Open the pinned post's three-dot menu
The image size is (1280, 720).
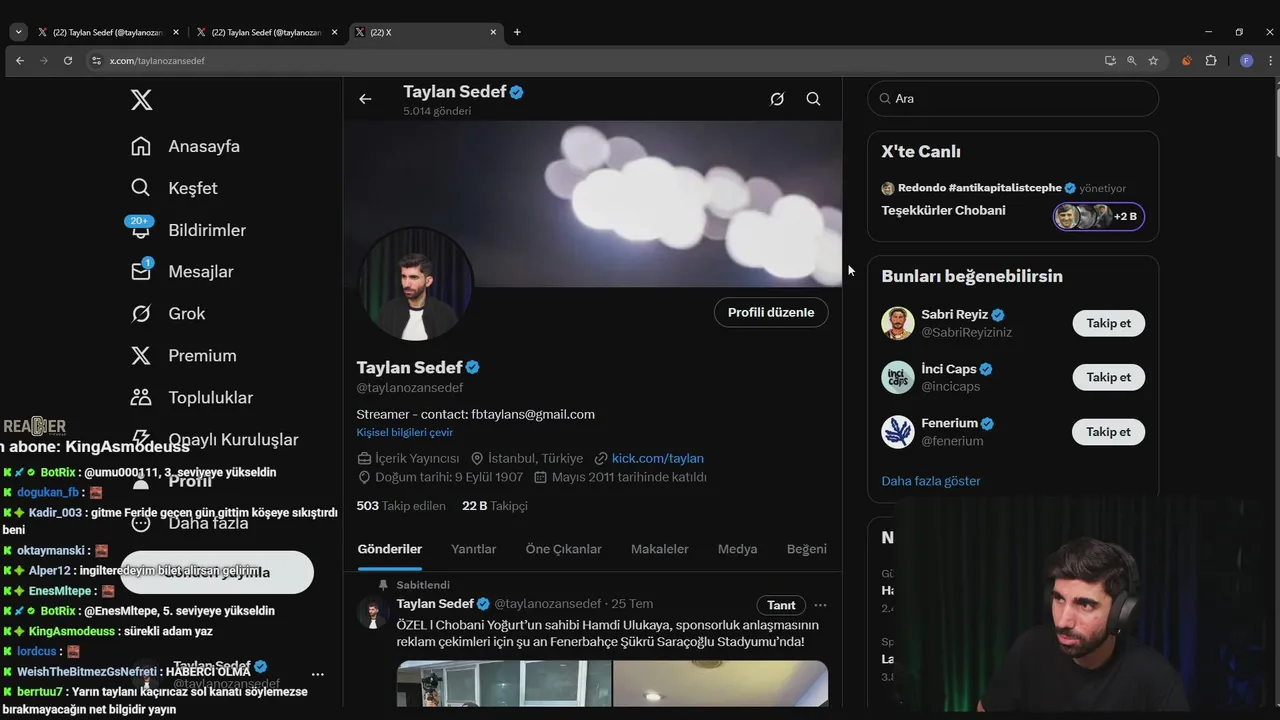pos(820,605)
